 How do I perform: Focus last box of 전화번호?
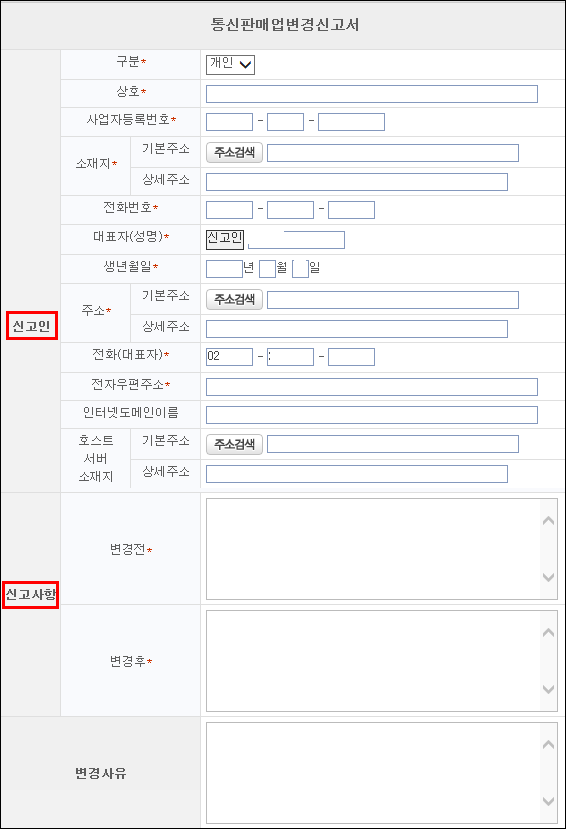(x=351, y=210)
